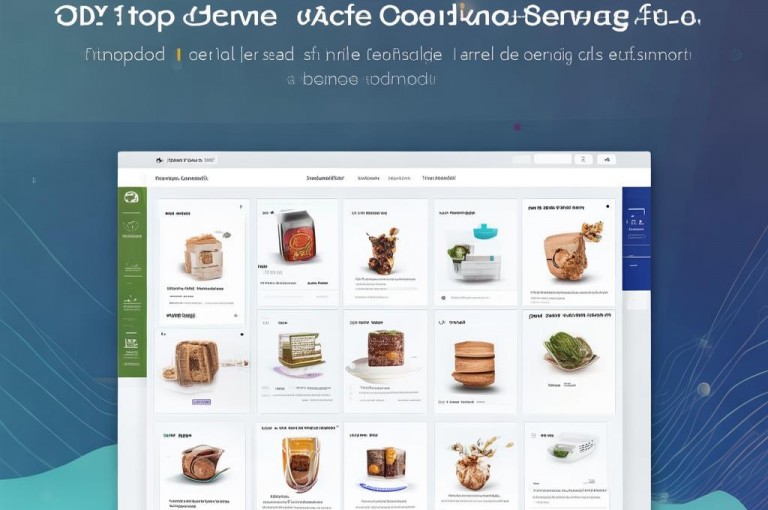The width and height of the screenshot is (768, 510).
Task: Click the icon group in blue right panel
Action: (636, 223)
